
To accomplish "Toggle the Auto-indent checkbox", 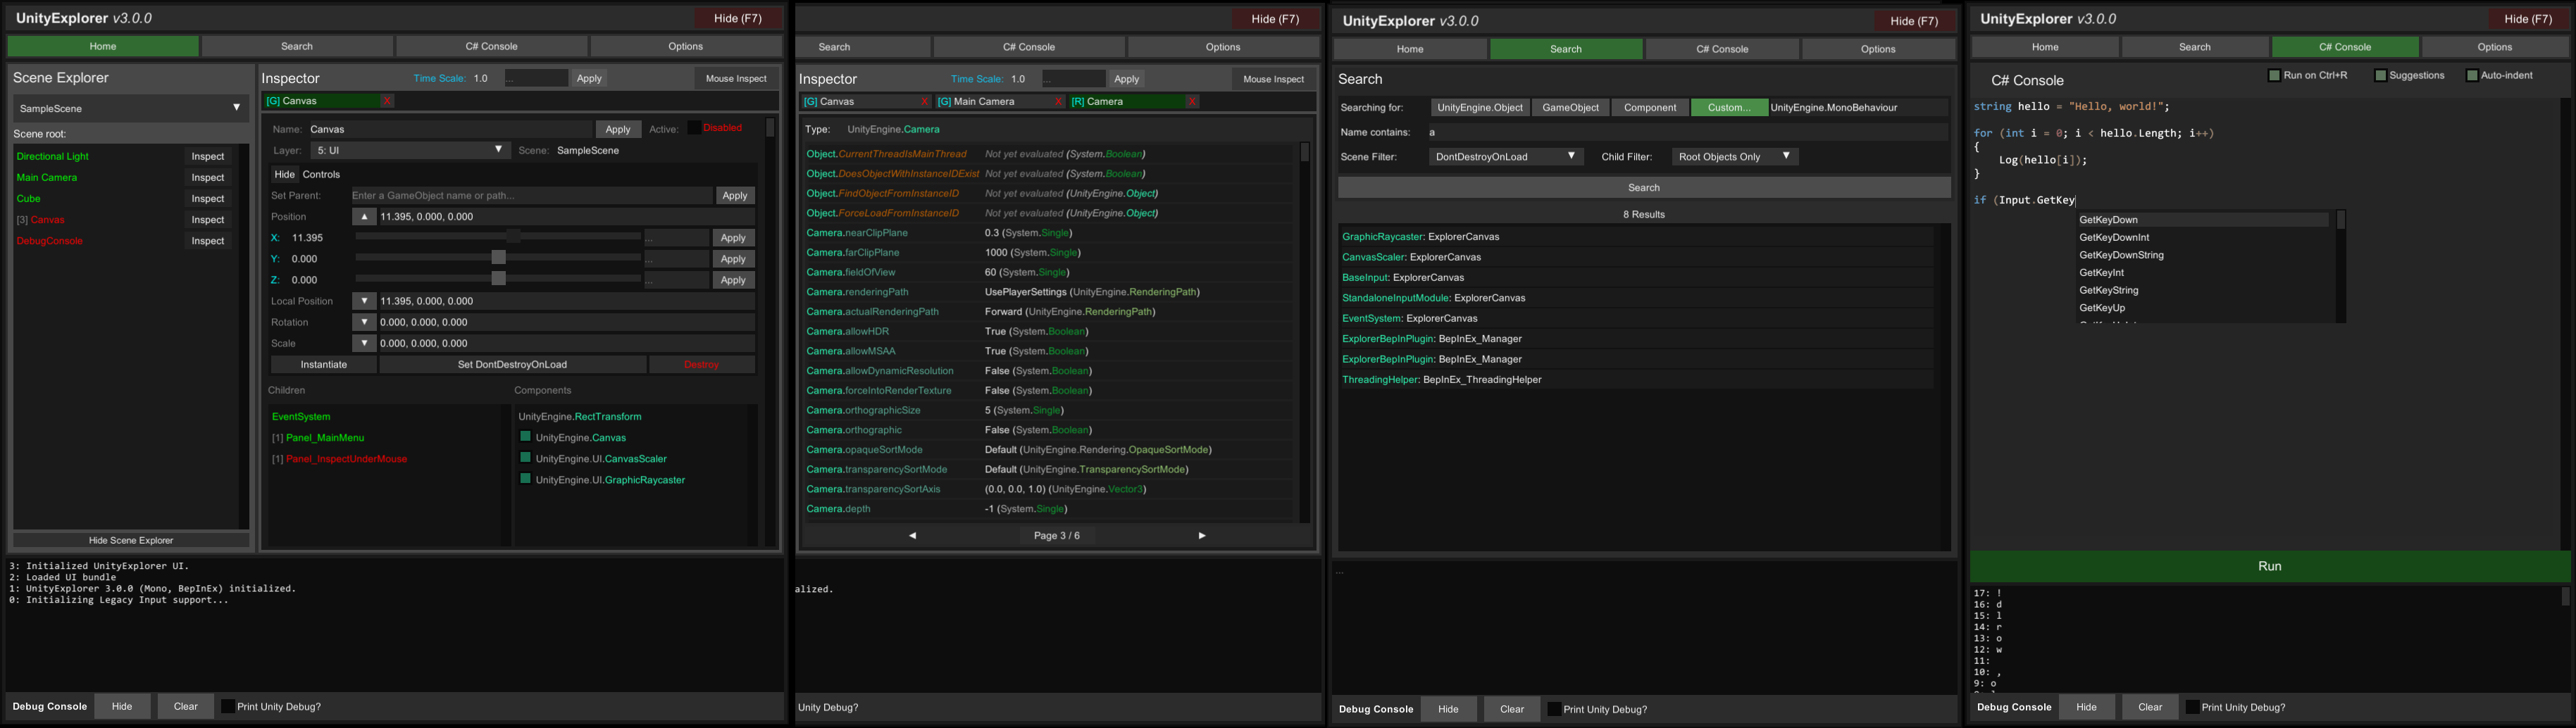I will click(2472, 75).
